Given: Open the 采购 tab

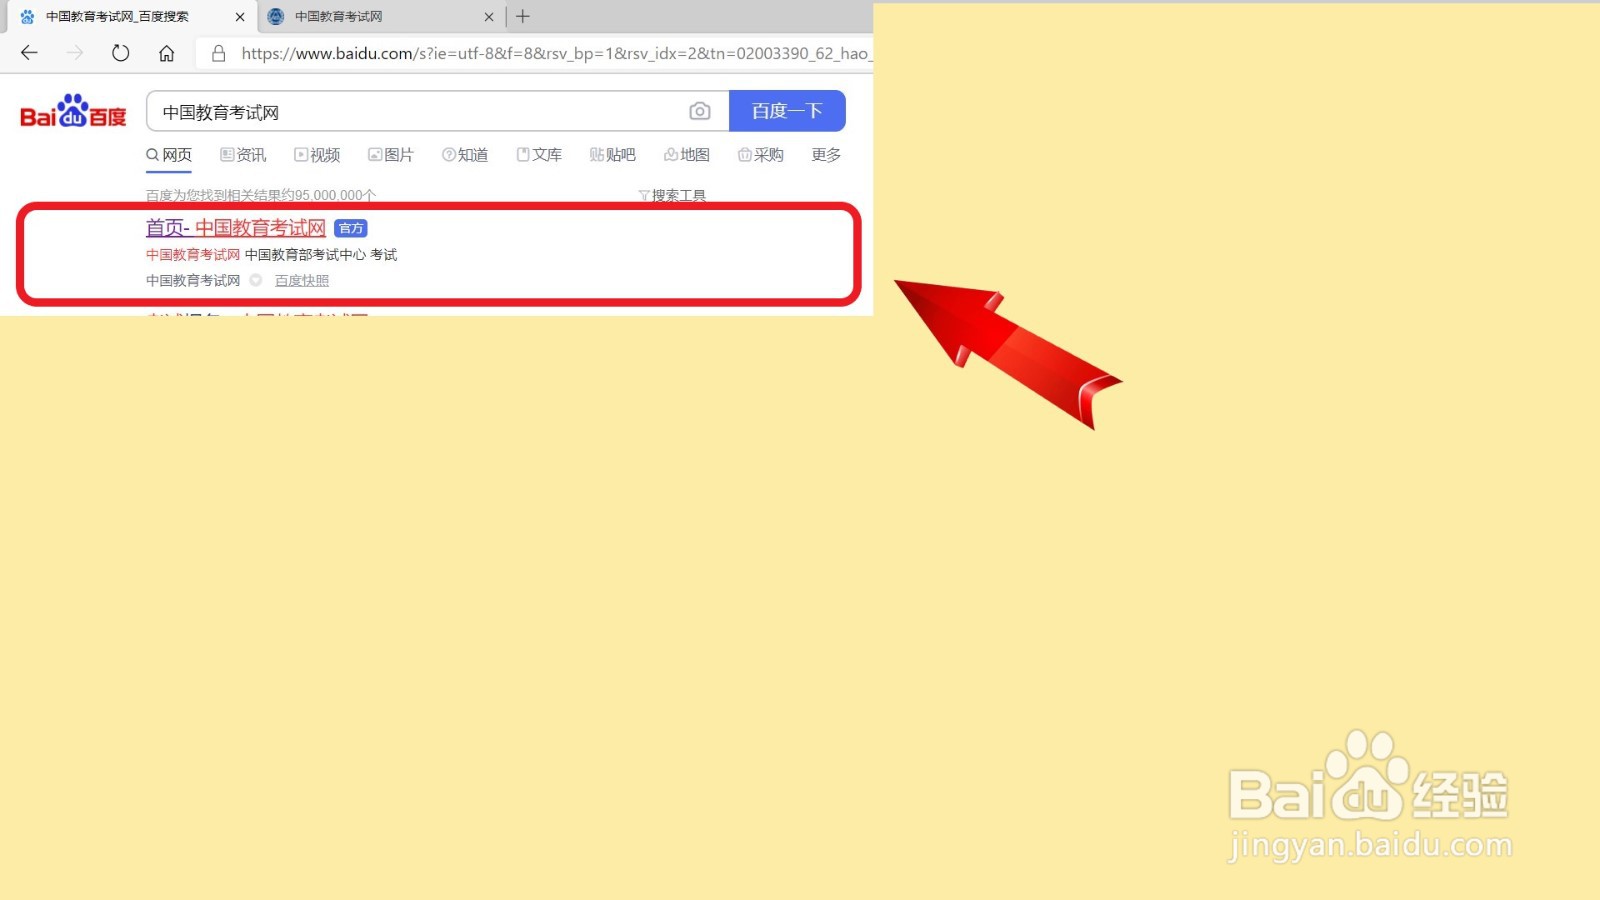Looking at the screenshot, I should click(x=761, y=155).
